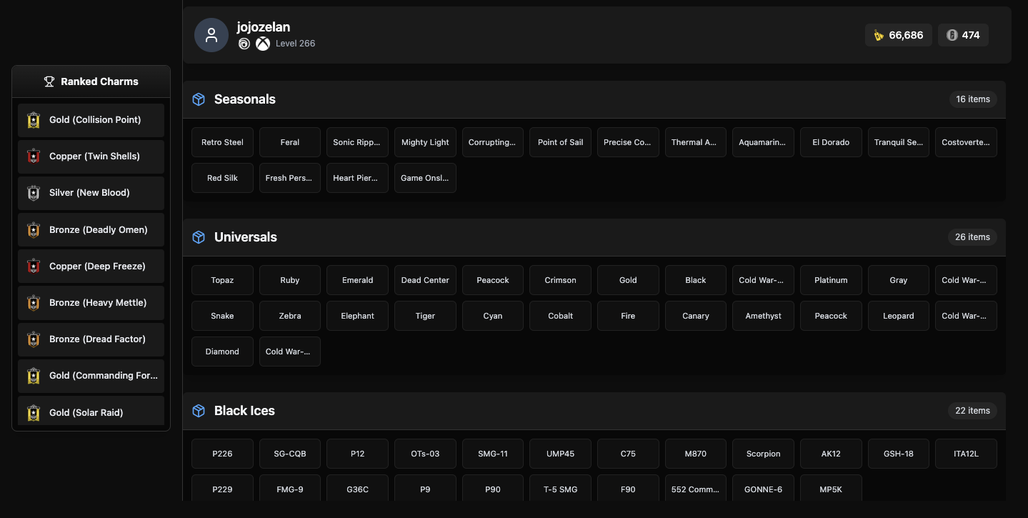1028x518 pixels.
Task: Select the El Dorado seasonal skin
Action: click(x=831, y=142)
